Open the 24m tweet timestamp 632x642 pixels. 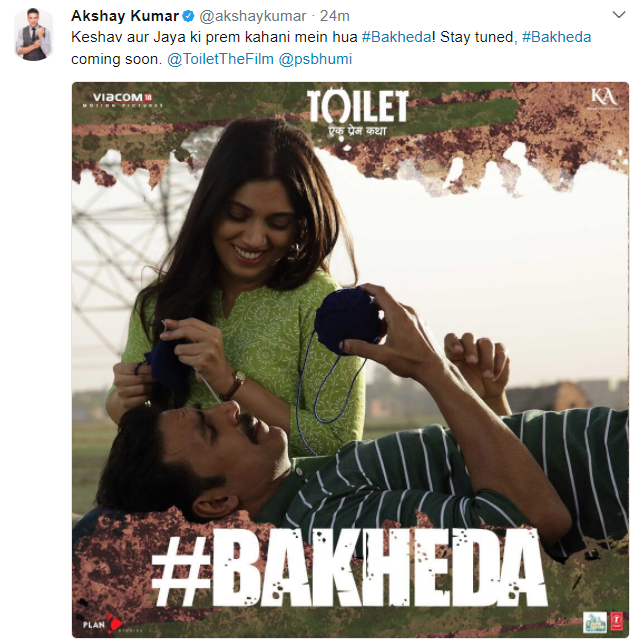(x=335, y=16)
